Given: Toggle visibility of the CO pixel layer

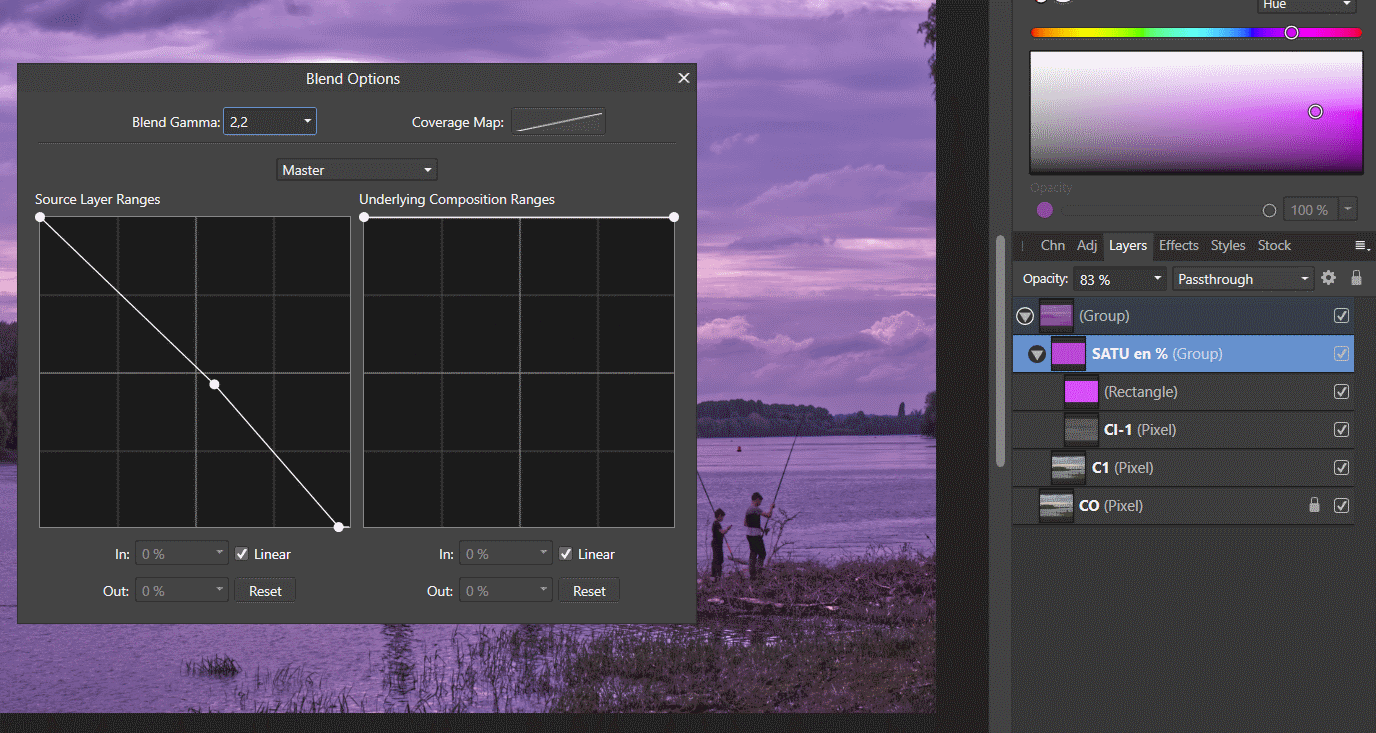Looking at the screenshot, I should (1342, 506).
